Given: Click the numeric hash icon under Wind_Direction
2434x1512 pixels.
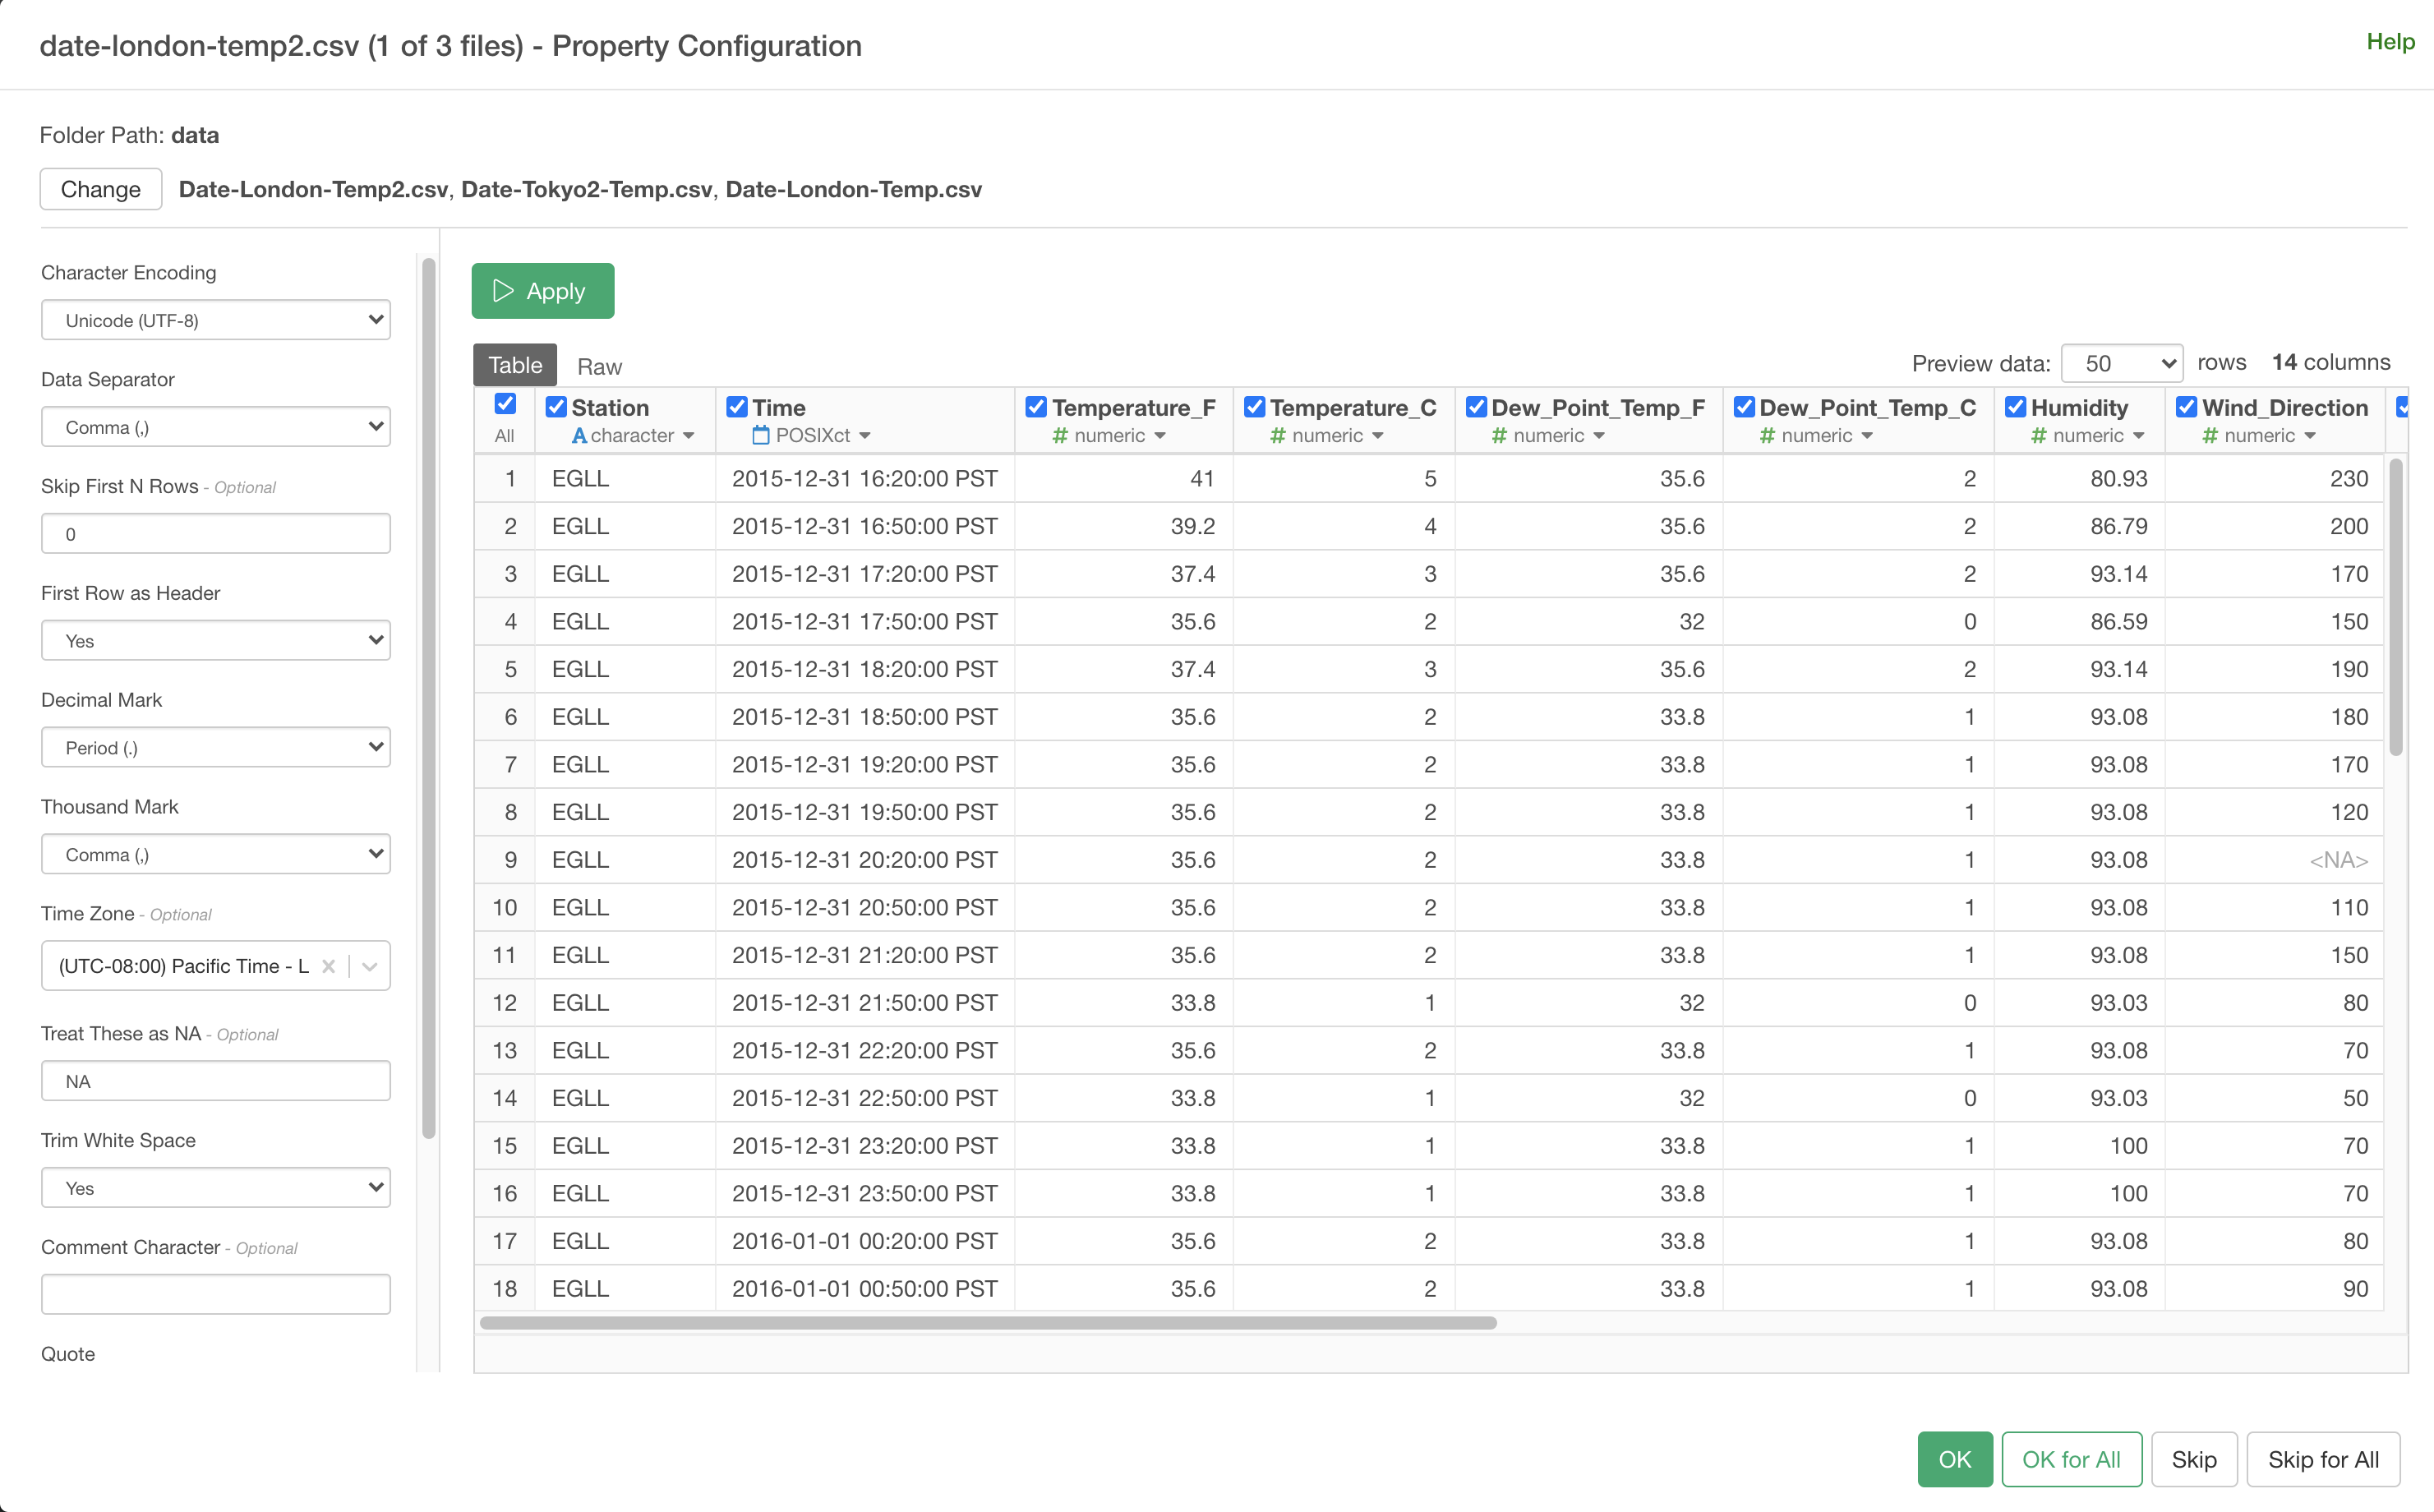Looking at the screenshot, I should [2210, 435].
